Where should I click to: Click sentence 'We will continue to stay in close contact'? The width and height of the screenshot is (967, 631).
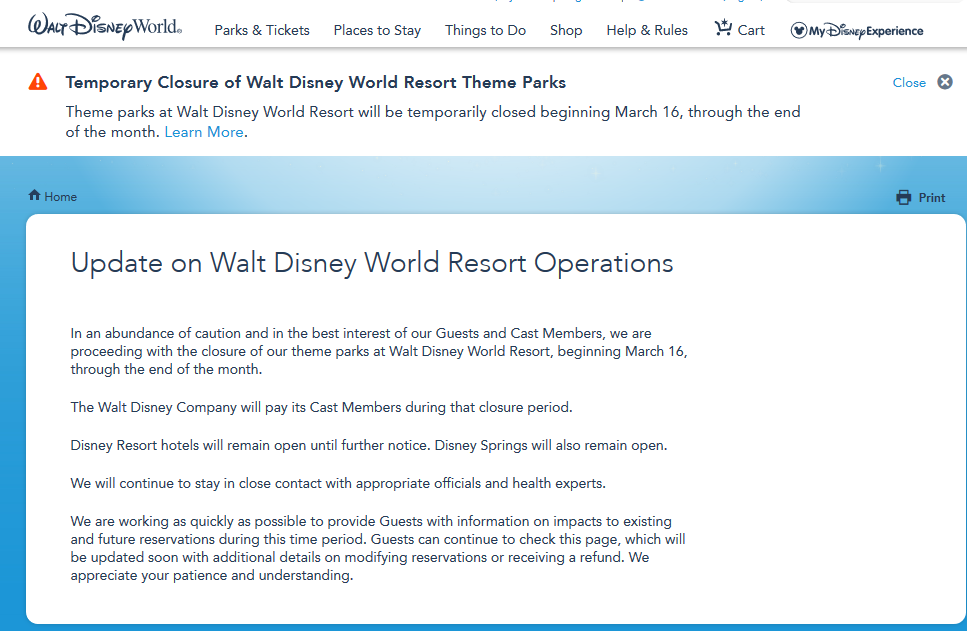(x=338, y=484)
